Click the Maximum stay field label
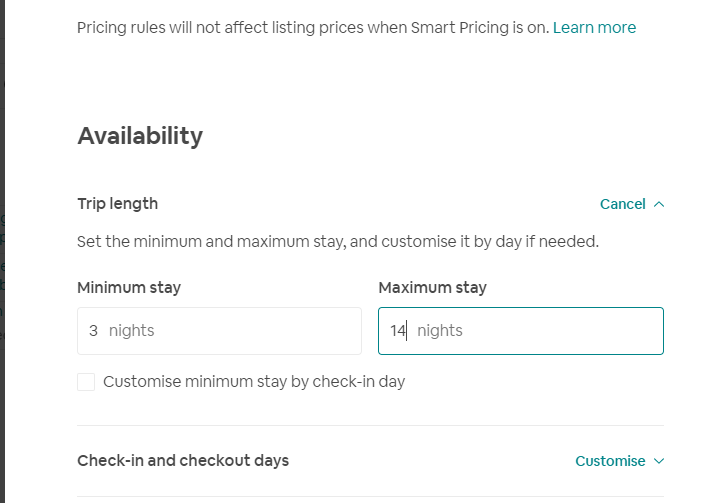 (432, 288)
